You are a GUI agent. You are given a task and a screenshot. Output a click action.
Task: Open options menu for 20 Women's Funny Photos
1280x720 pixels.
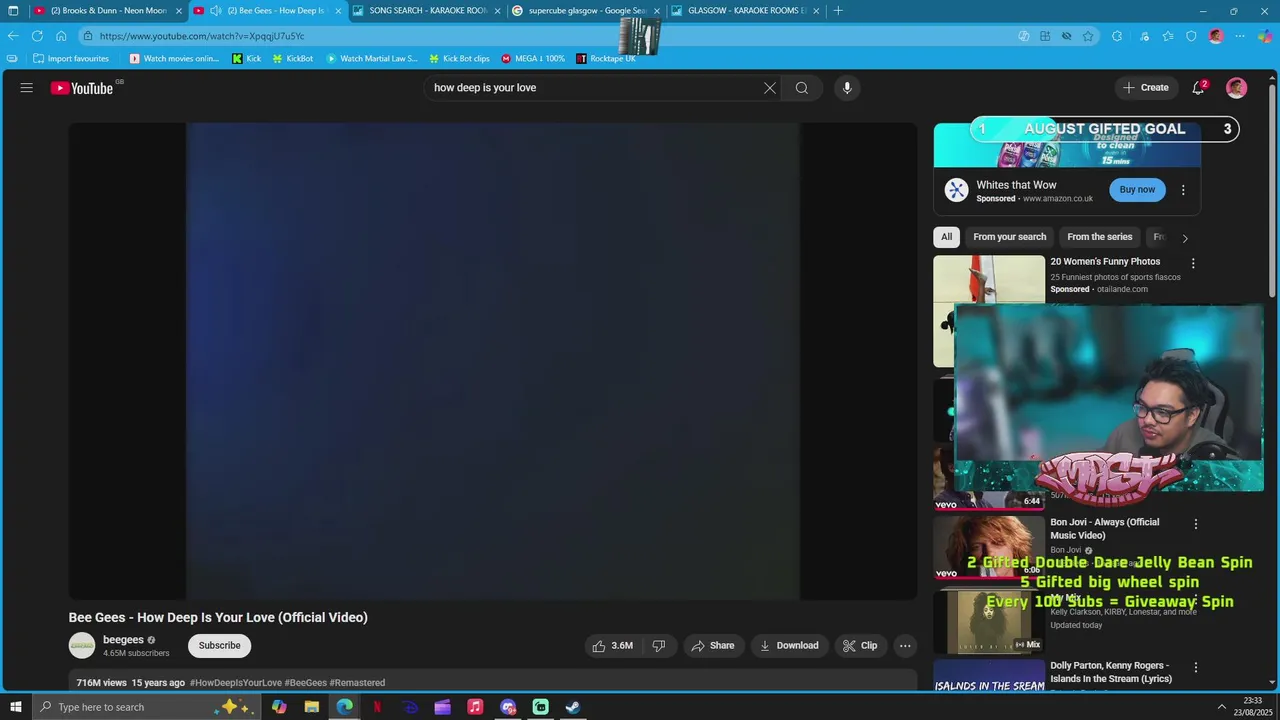pyautogui.click(x=1193, y=263)
